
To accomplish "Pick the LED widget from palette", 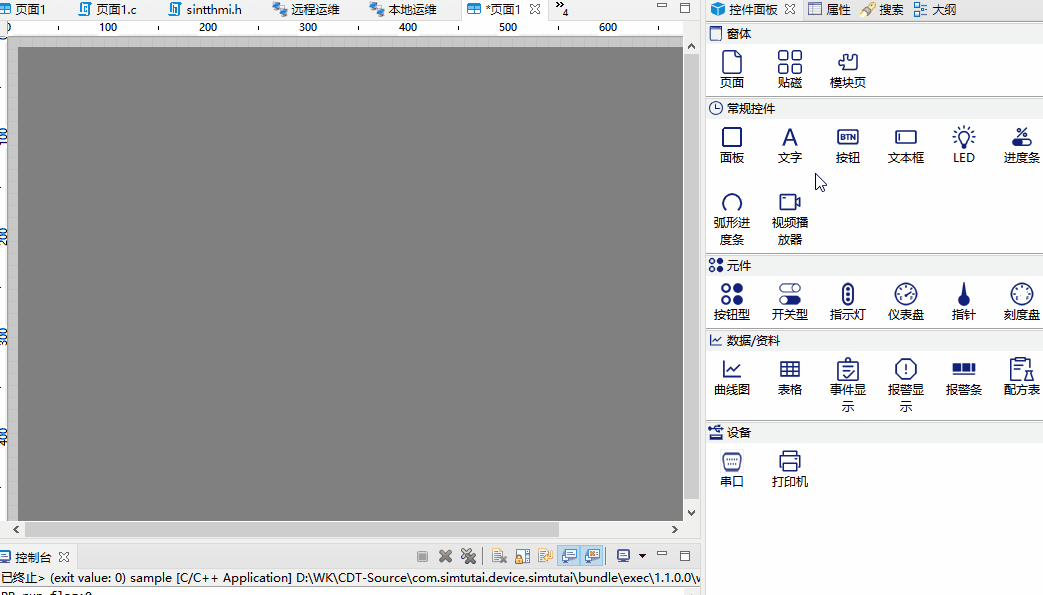I will pyautogui.click(x=963, y=145).
